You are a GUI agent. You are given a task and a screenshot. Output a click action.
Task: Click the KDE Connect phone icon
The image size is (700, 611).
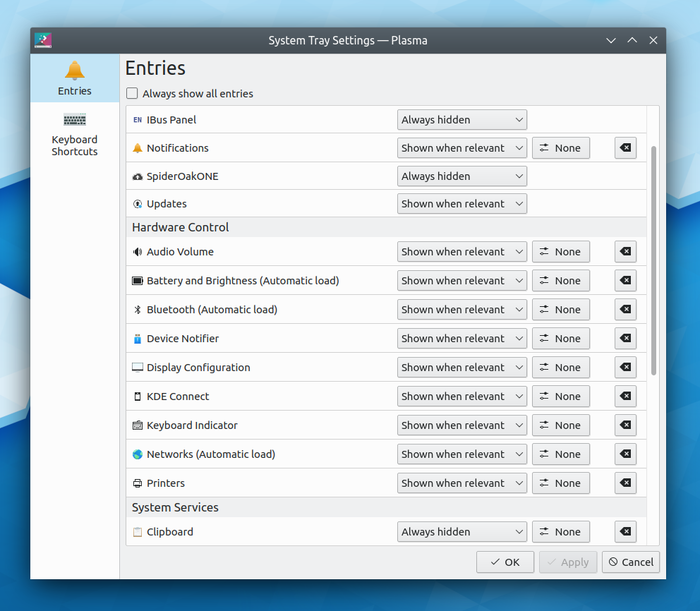pos(138,397)
